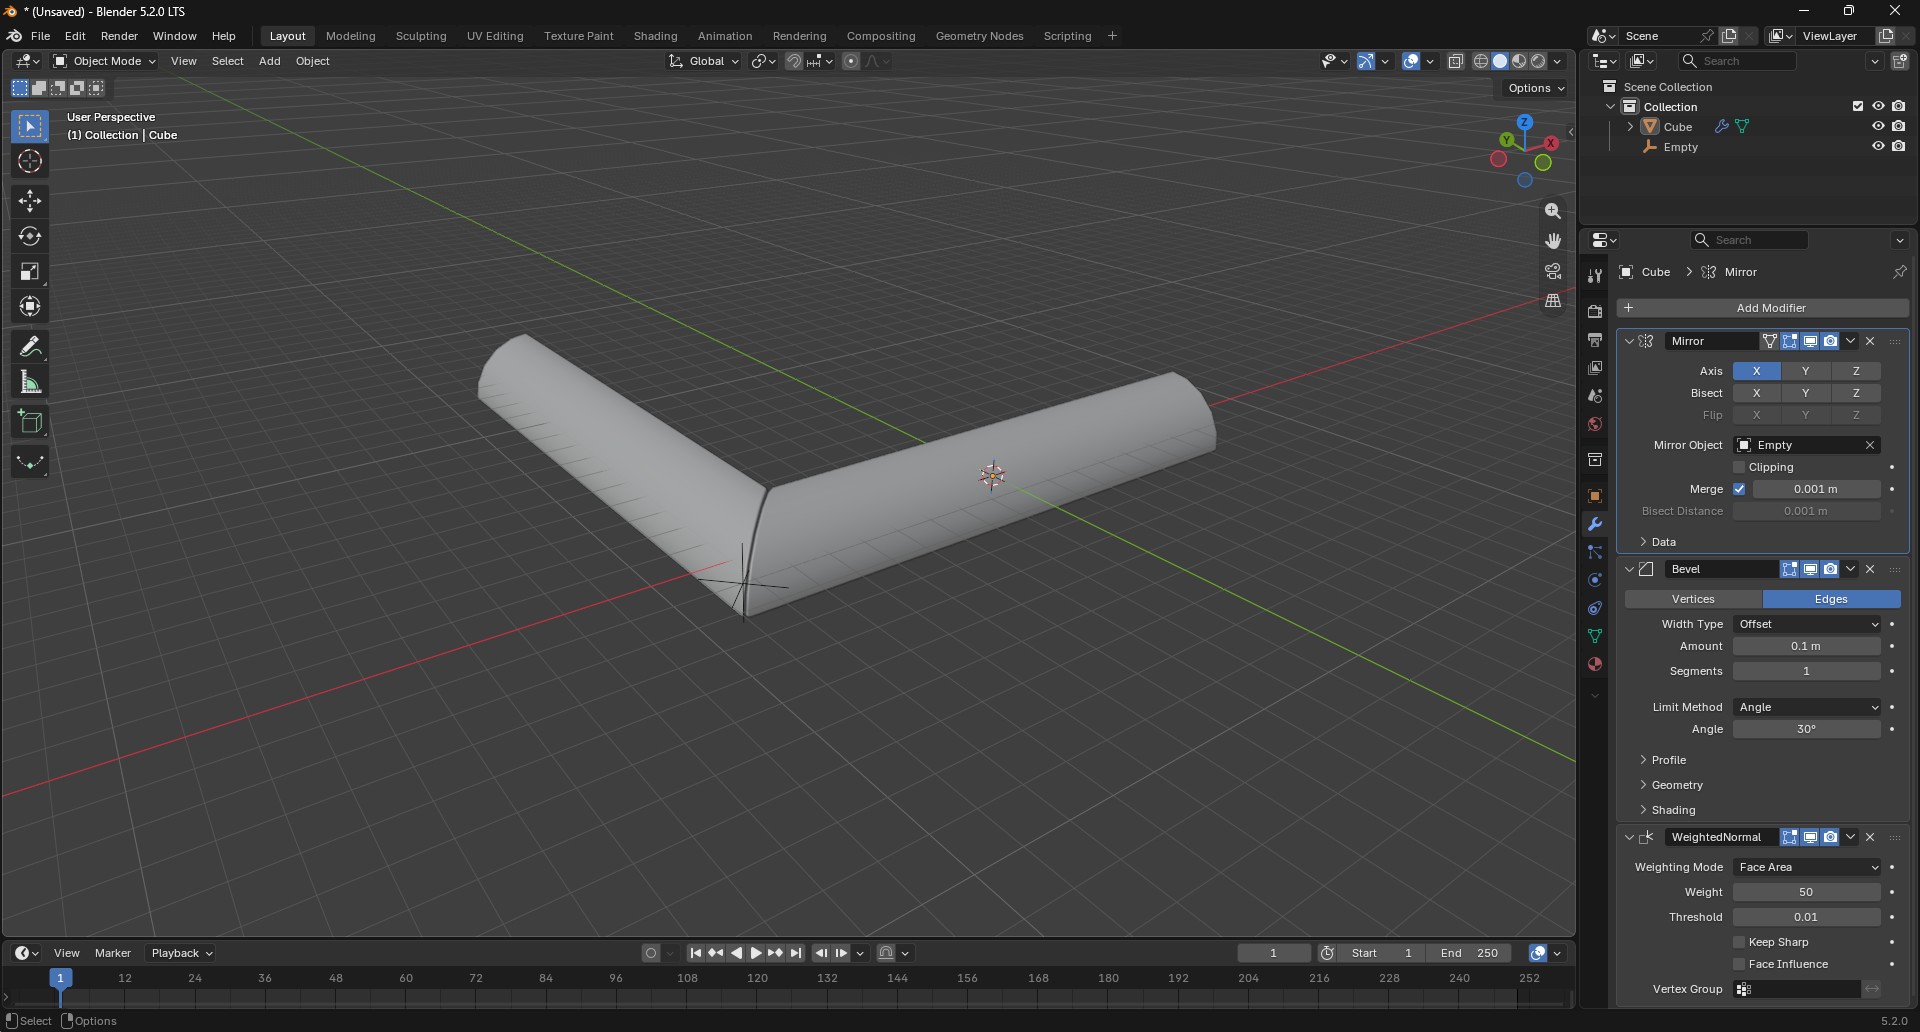Click the WeightedNormal Weight slider
Image resolution: width=1920 pixels, height=1032 pixels.
pos(1807,892)
